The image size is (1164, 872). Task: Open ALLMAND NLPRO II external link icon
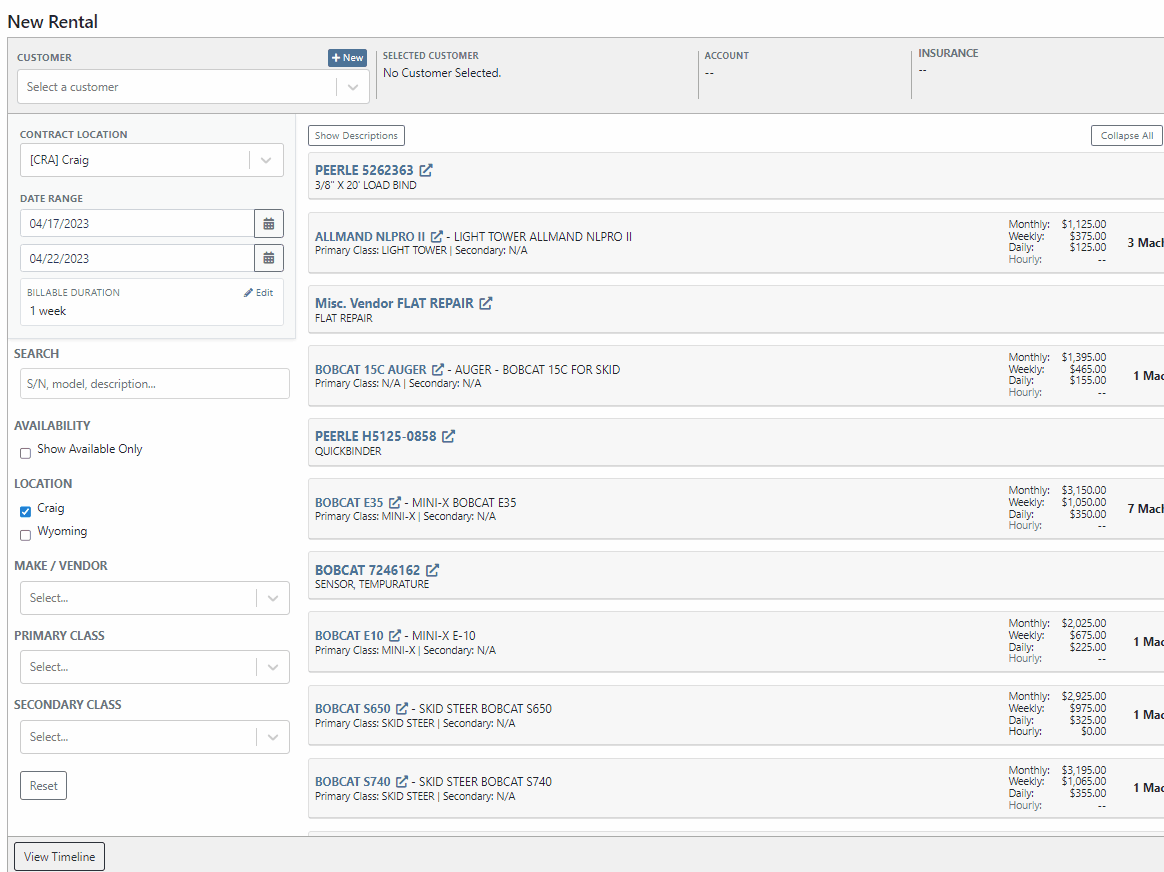(437, 236)
